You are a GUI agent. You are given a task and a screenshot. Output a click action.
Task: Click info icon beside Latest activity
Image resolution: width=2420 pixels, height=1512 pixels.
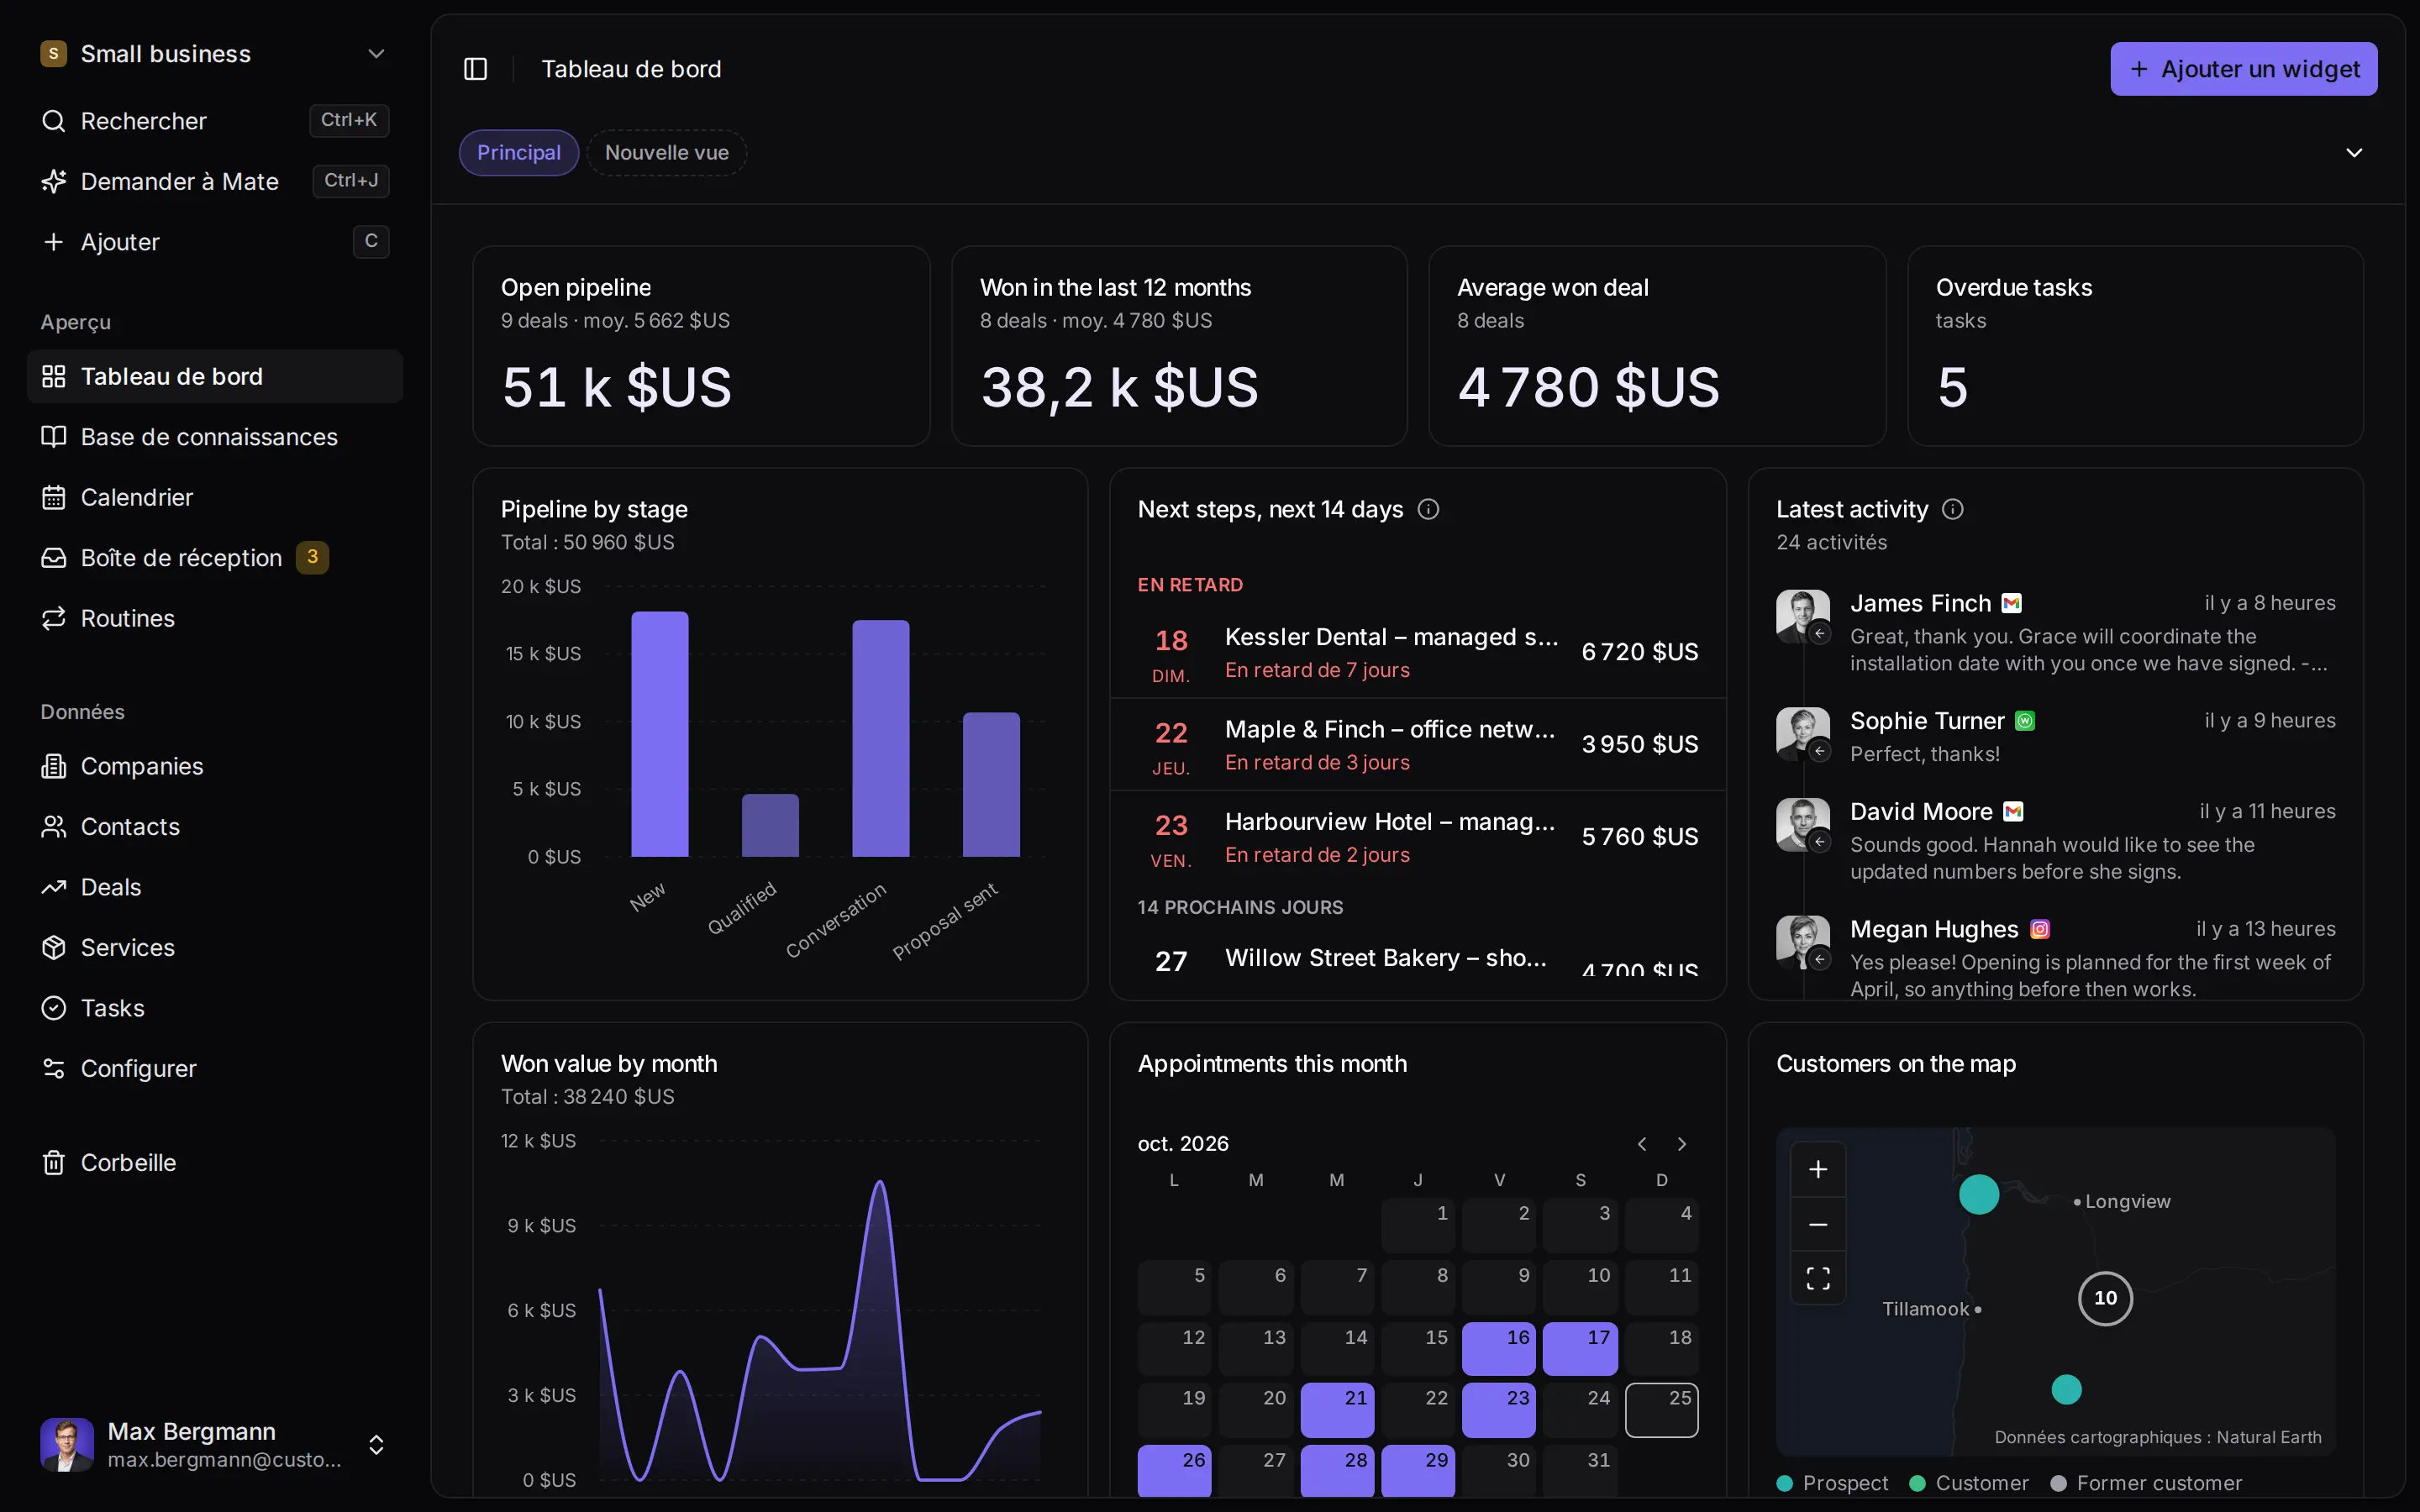point(1953,509)
